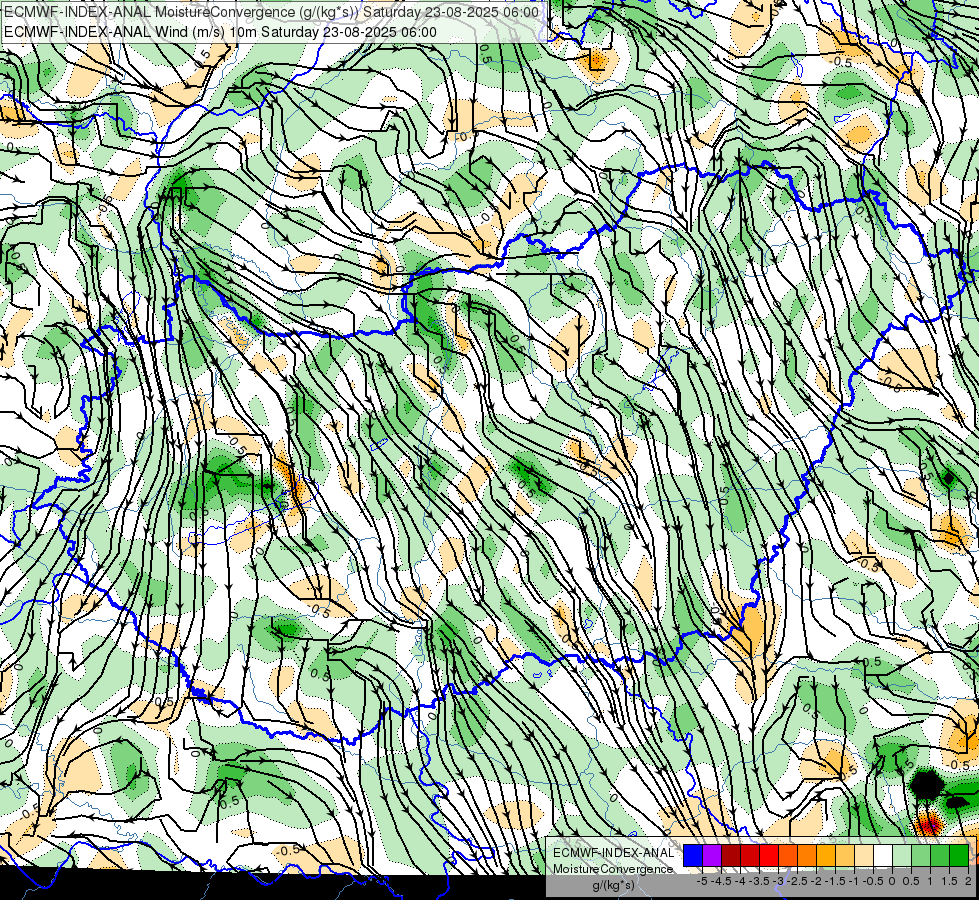This screenshot has width=979, height=900.
Task: Click the legend unit label g/(kg*s)
Action: coord(614,885)
